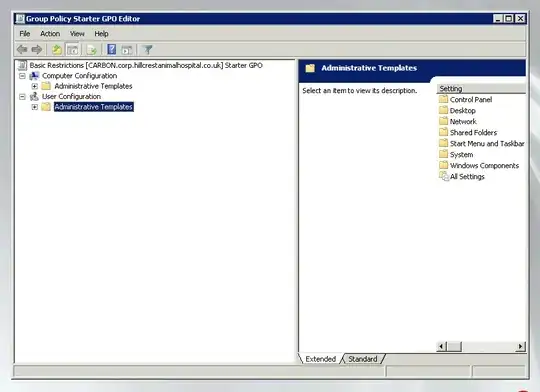Select the 'Windows Components' text row

484,165
